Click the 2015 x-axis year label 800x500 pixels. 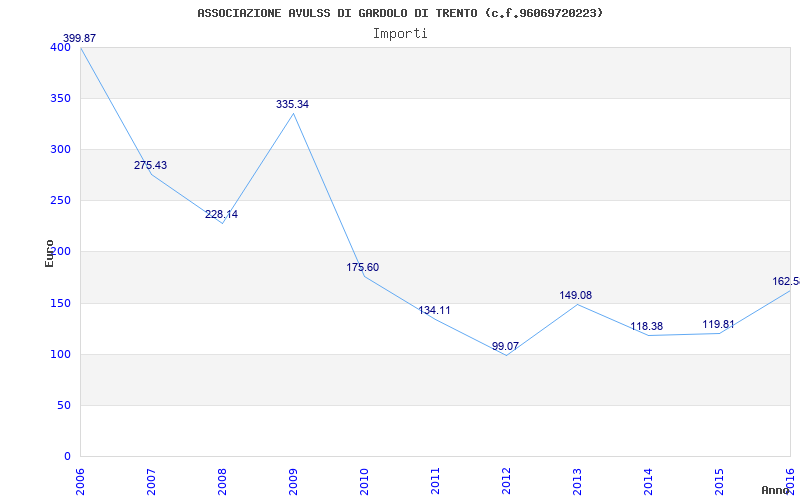pyautogui.click(x=719, y=481)
